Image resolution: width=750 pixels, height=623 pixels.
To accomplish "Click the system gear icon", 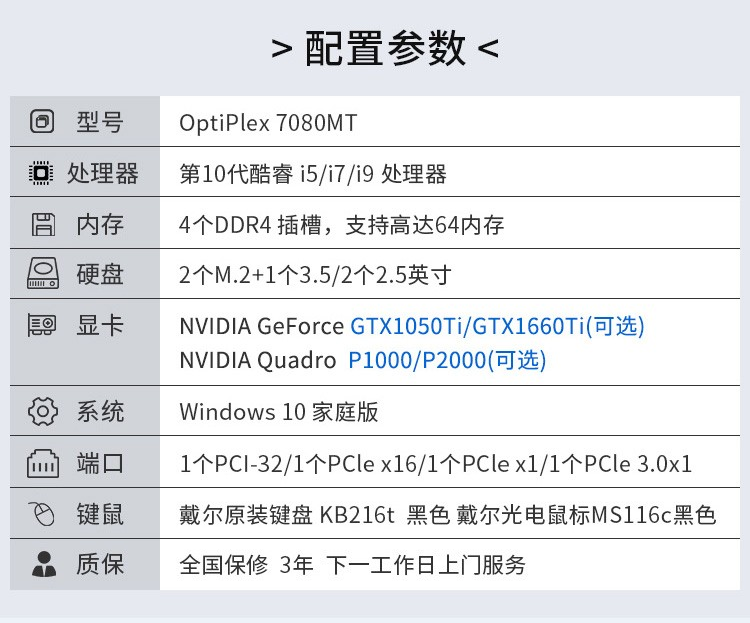I will coord(42,411).
